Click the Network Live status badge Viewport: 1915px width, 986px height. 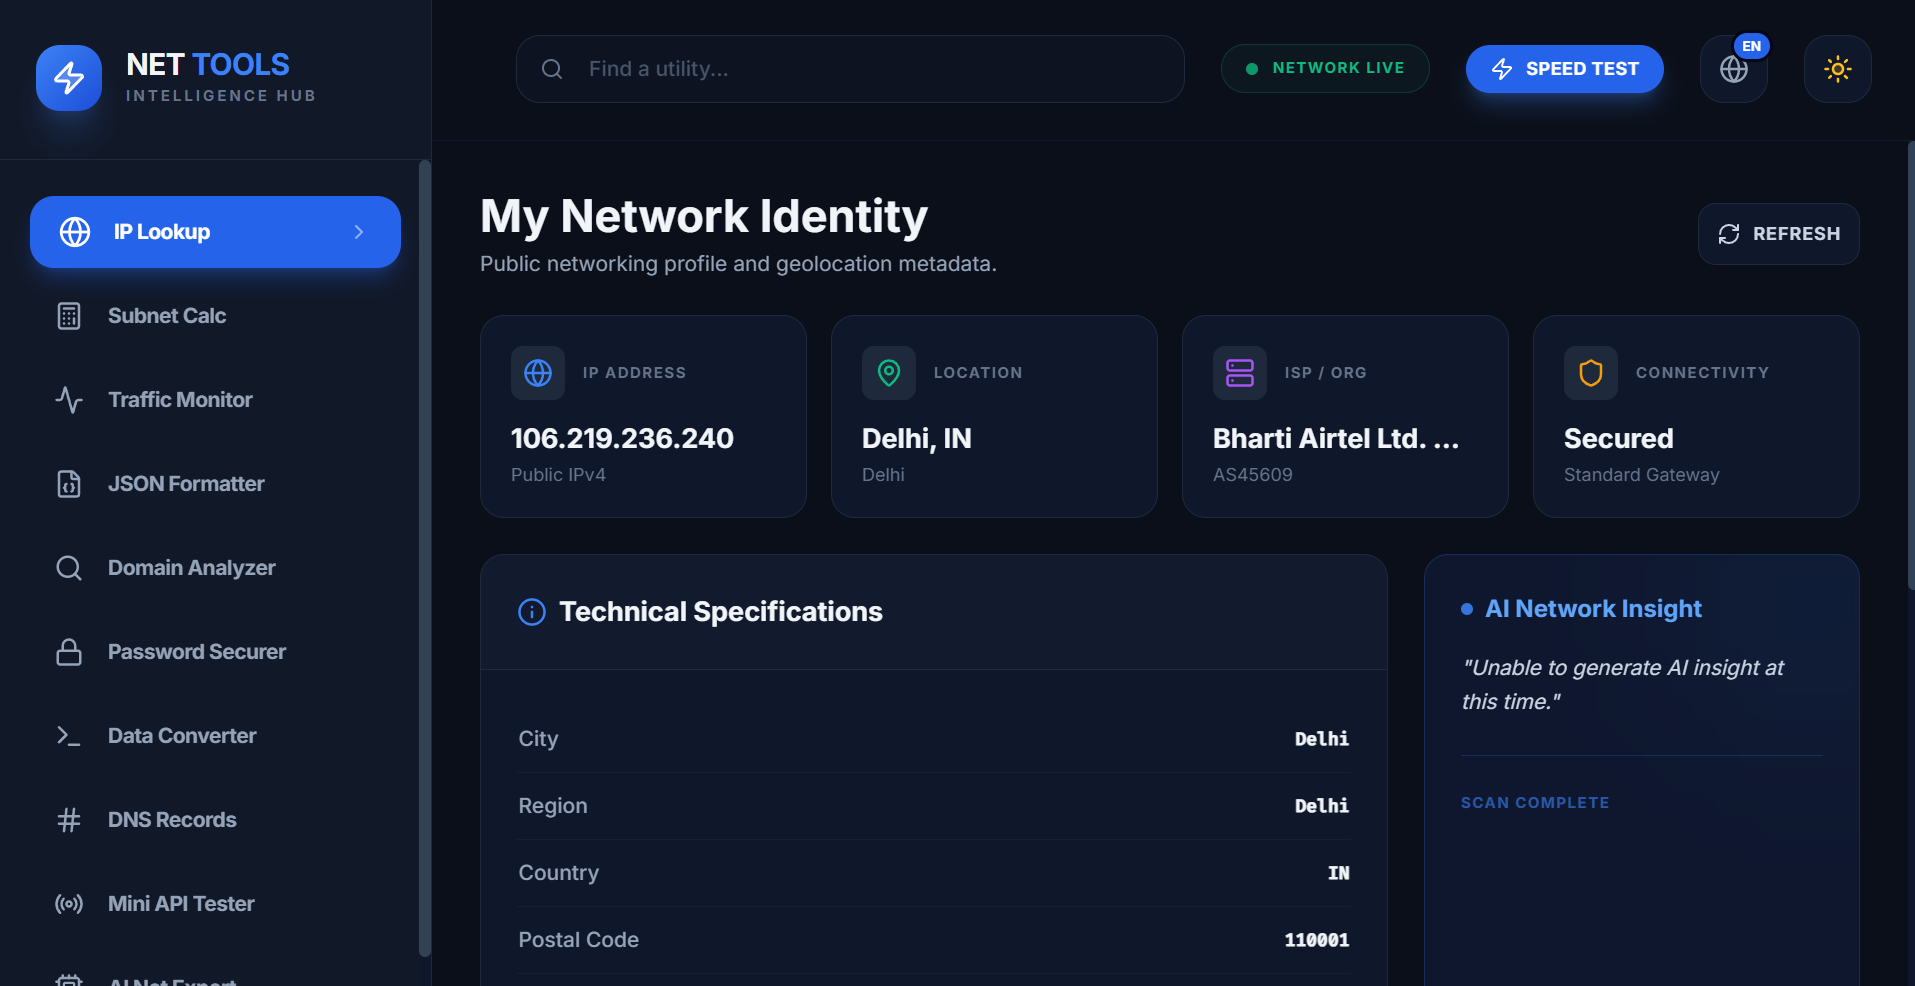(1325, 68)
